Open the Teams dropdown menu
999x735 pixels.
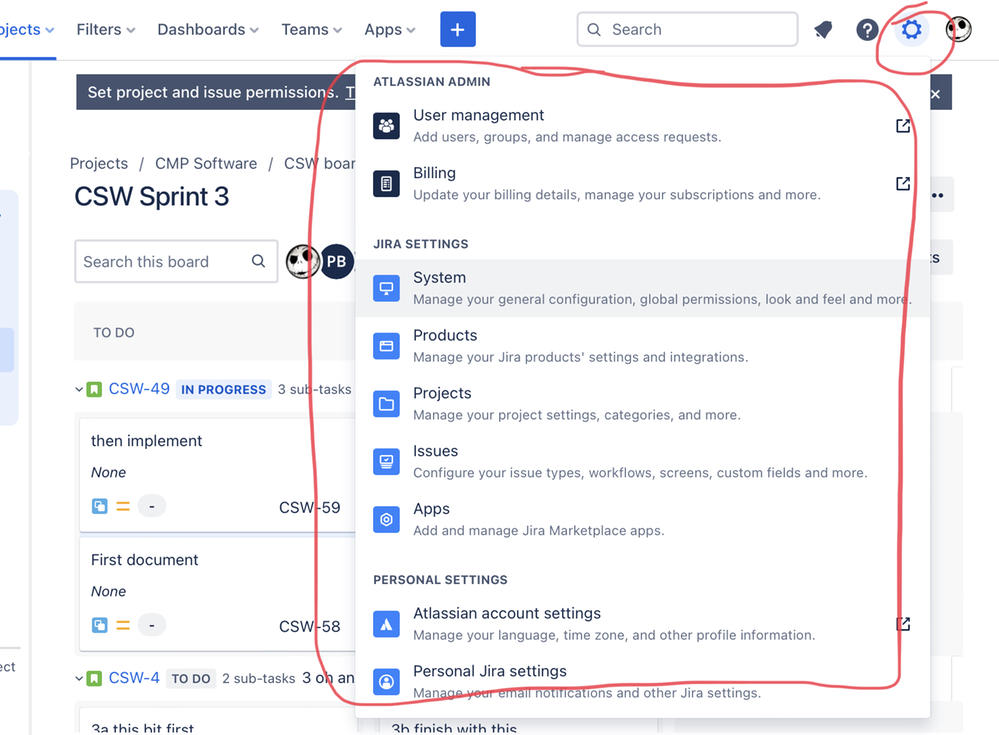click(x=312, y=29)
